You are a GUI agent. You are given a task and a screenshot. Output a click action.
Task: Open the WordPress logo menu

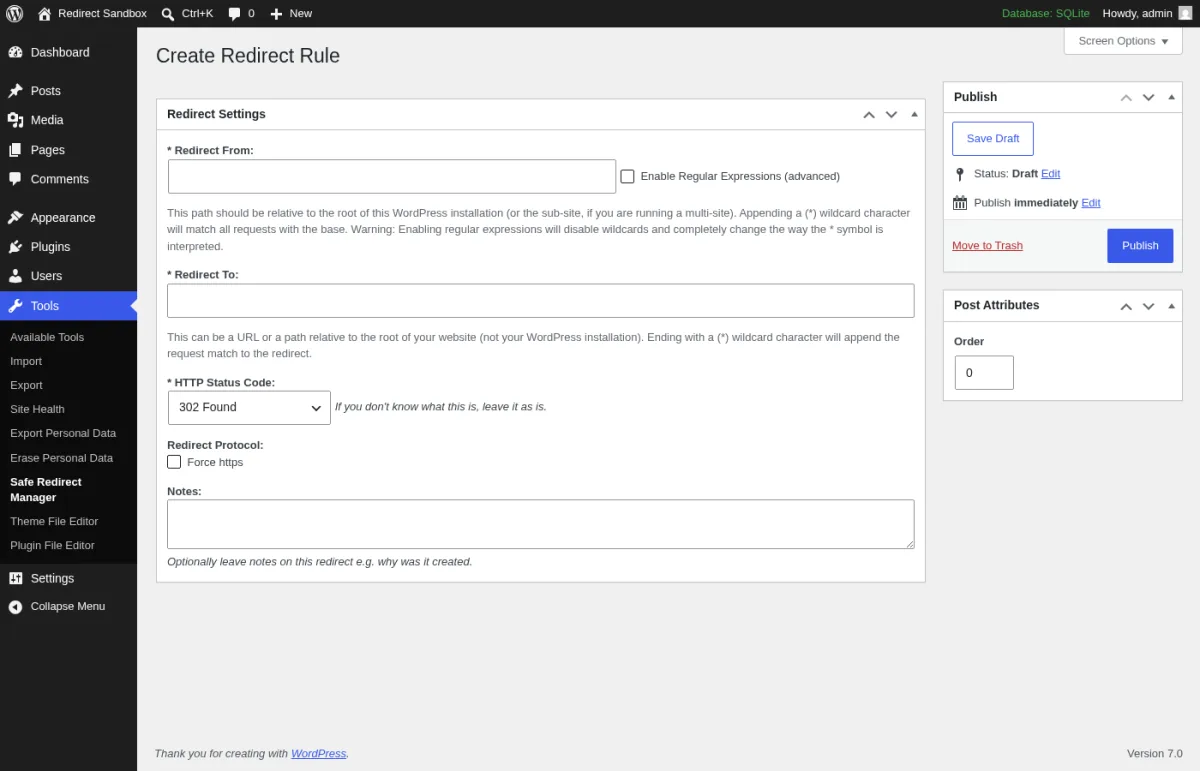(15, 13)
